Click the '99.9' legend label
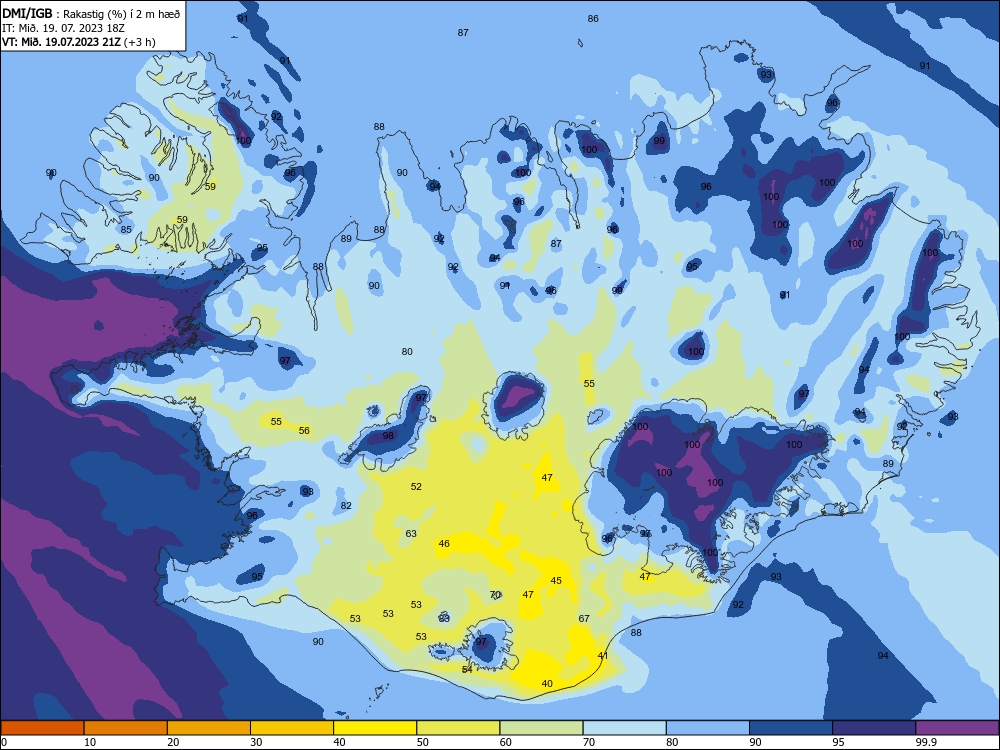The height and width of the screenshot is (750, 1000). (x=926, y=742)
